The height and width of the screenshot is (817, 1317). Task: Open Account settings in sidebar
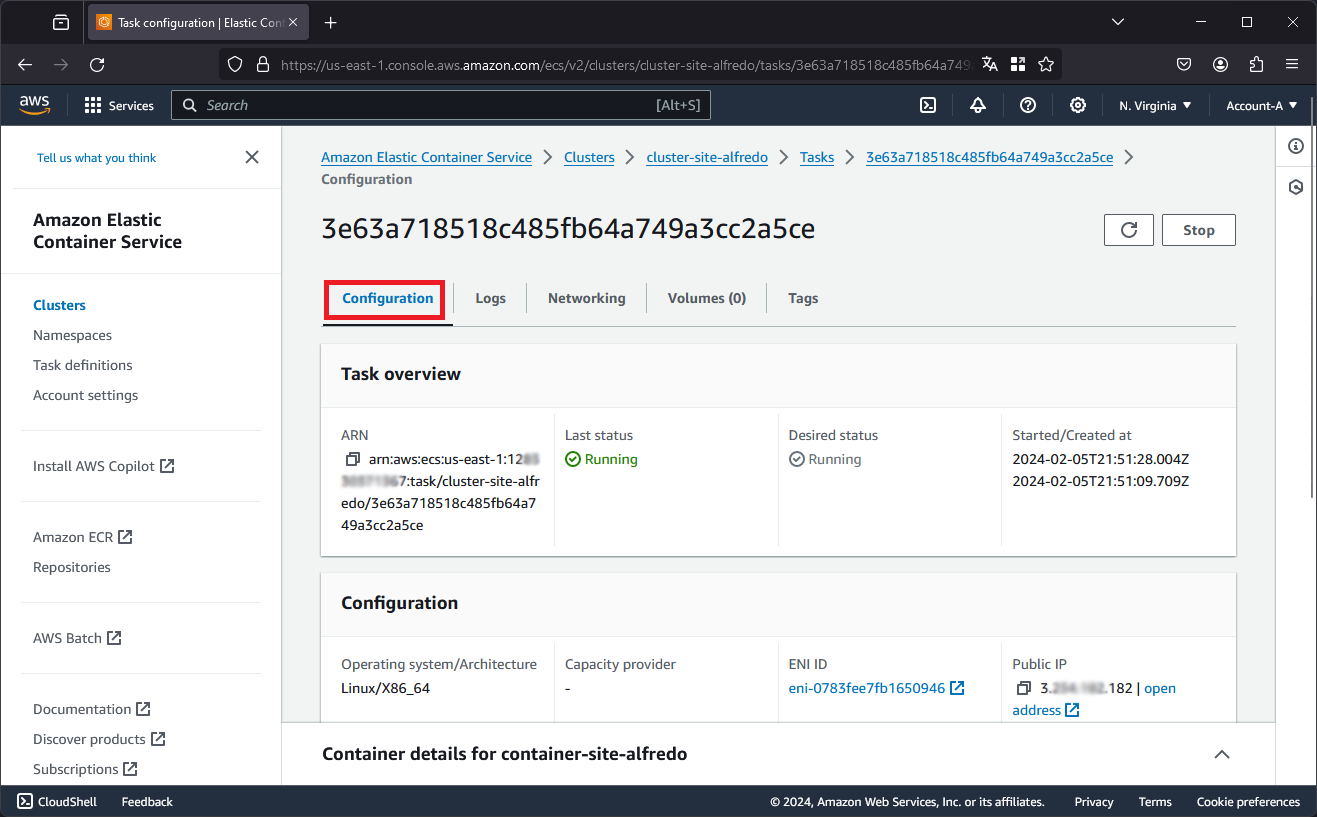86,395
